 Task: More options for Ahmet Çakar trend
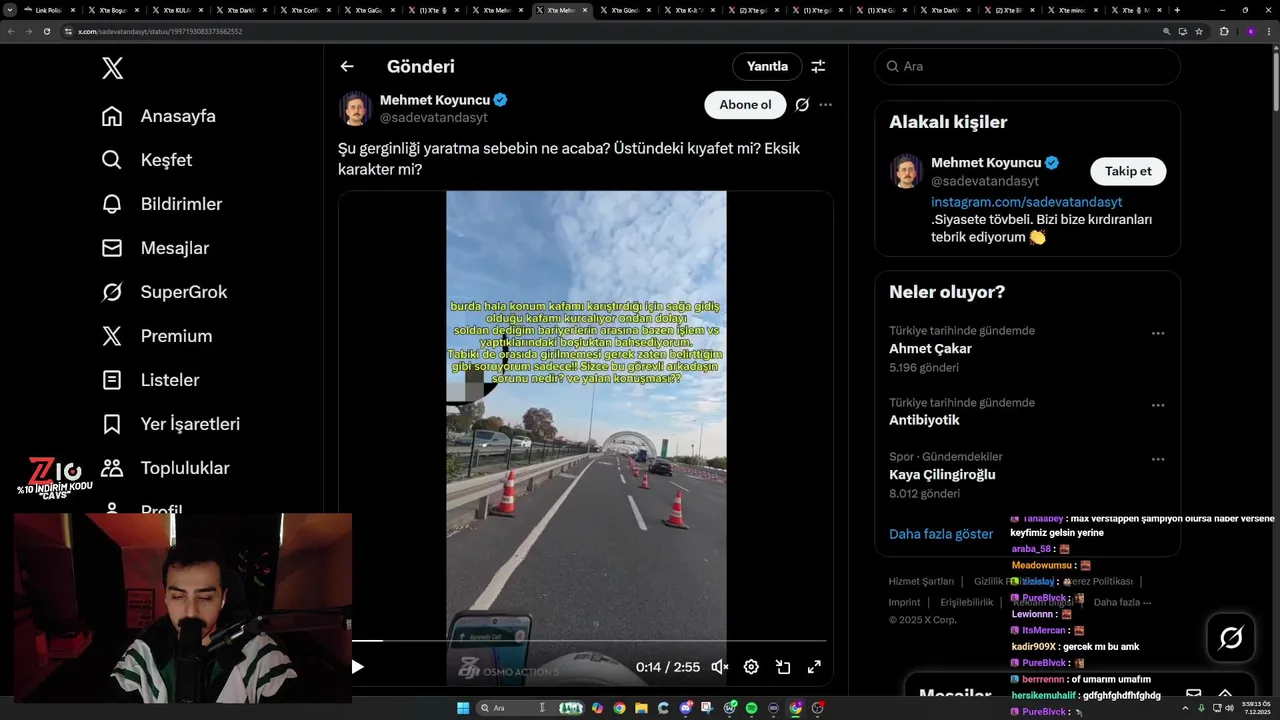1158,334
